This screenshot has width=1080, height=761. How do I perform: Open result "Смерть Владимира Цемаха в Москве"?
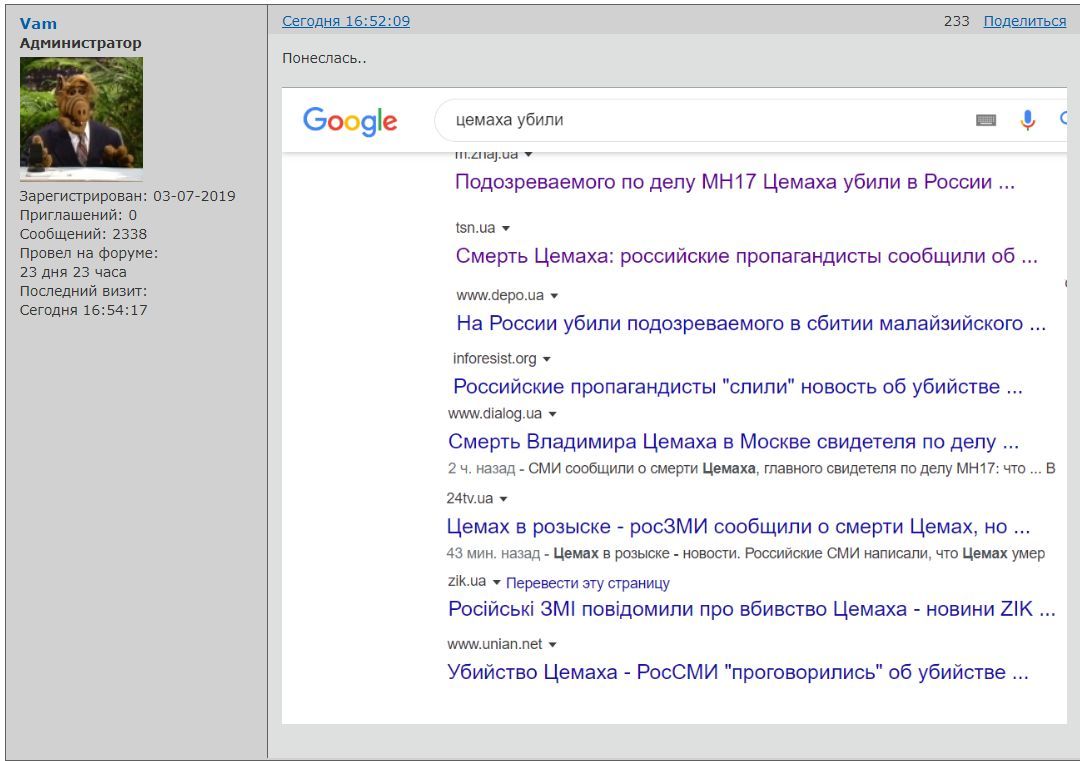click(734, 441)
